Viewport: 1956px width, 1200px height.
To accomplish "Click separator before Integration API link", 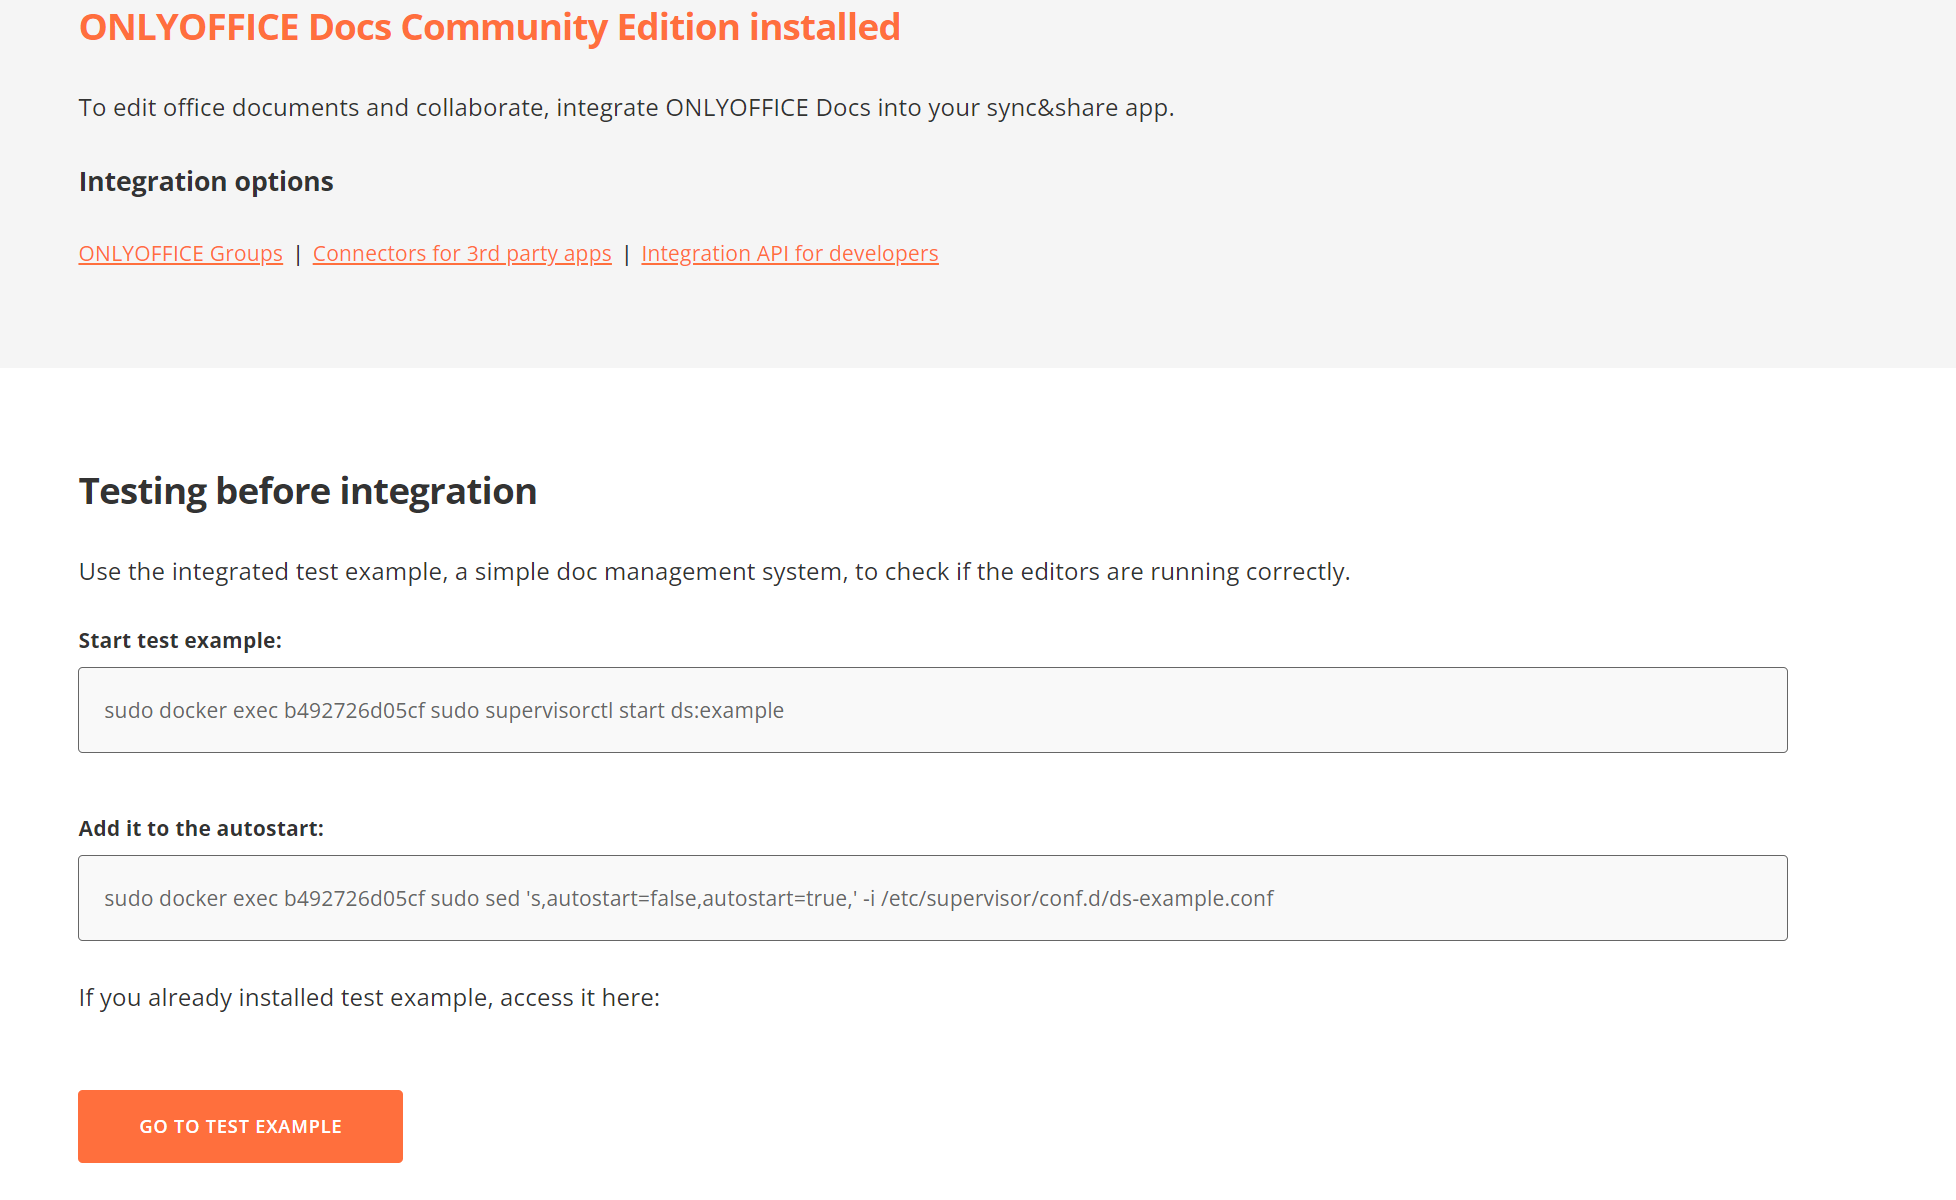I will [x=627, y=254].
